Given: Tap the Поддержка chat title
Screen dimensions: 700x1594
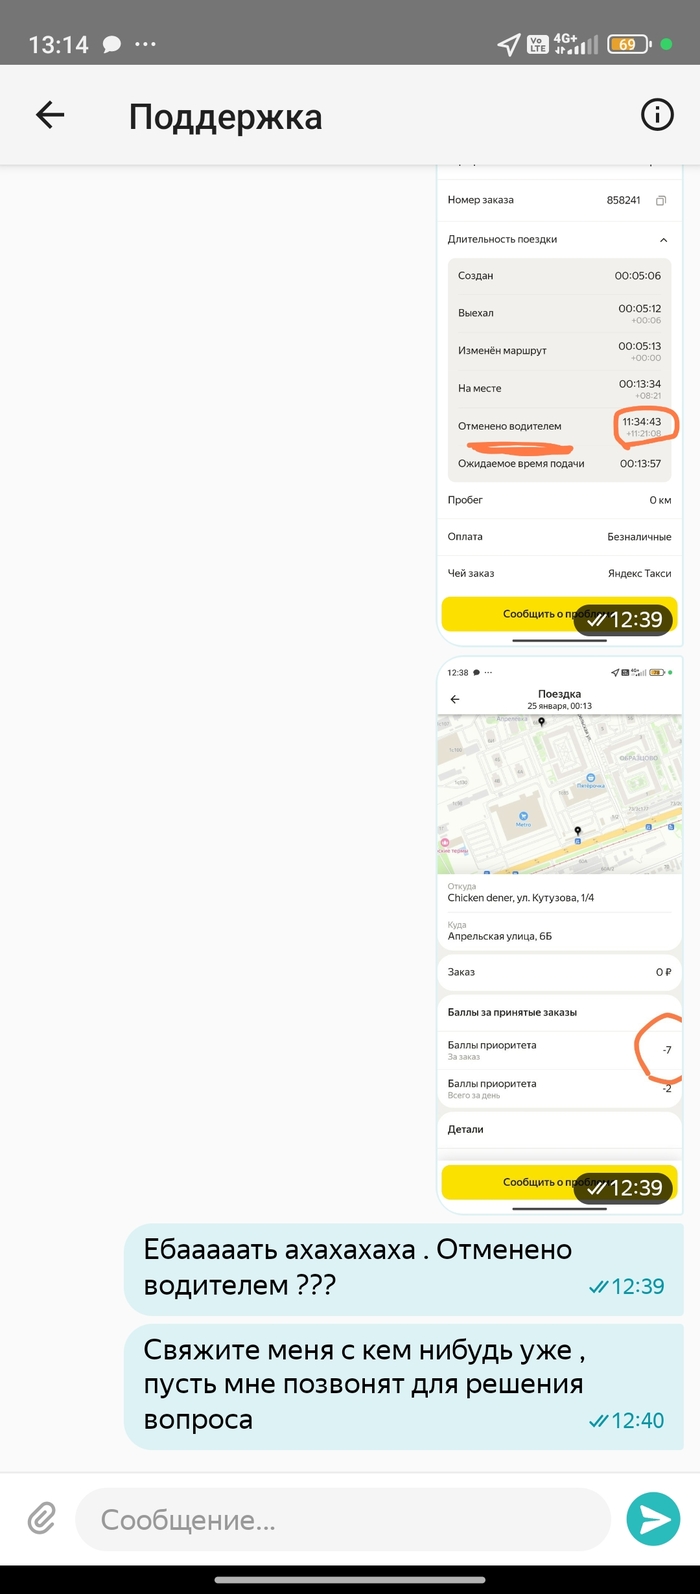Looking at the screenshot, I should coord(225,117).
